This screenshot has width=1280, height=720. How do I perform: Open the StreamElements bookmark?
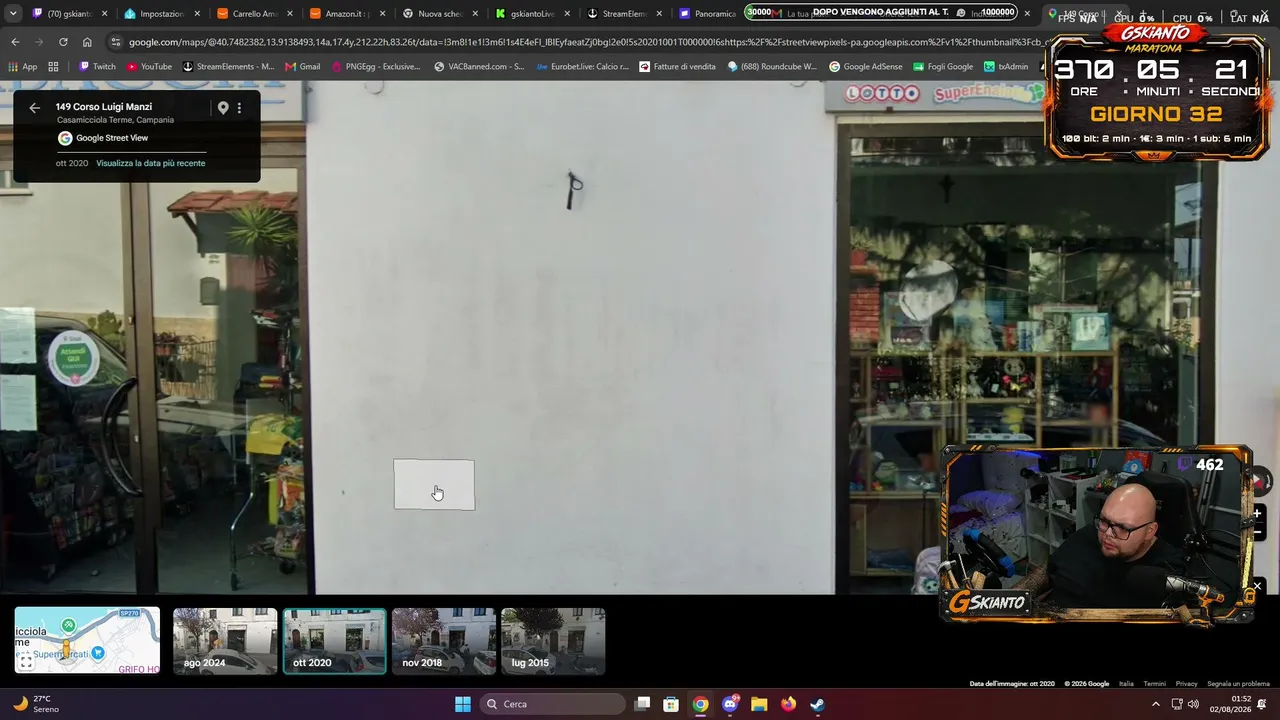(x=228, y=67)
